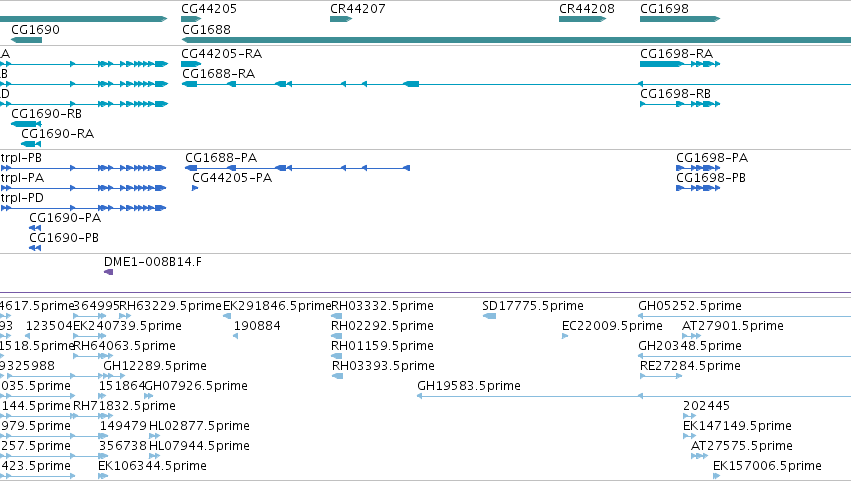Click the GH05252.5prime EST label
Image resolution: width=851 pixels, height=481 pixels.
[690, 306]
